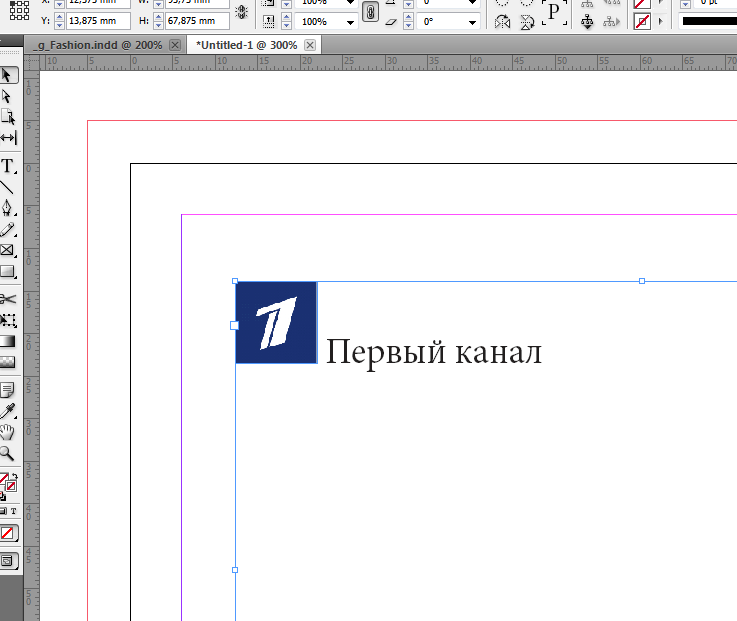
Task: Select the Selection tool (black arrow)
Action: click(x=8, y=75)
